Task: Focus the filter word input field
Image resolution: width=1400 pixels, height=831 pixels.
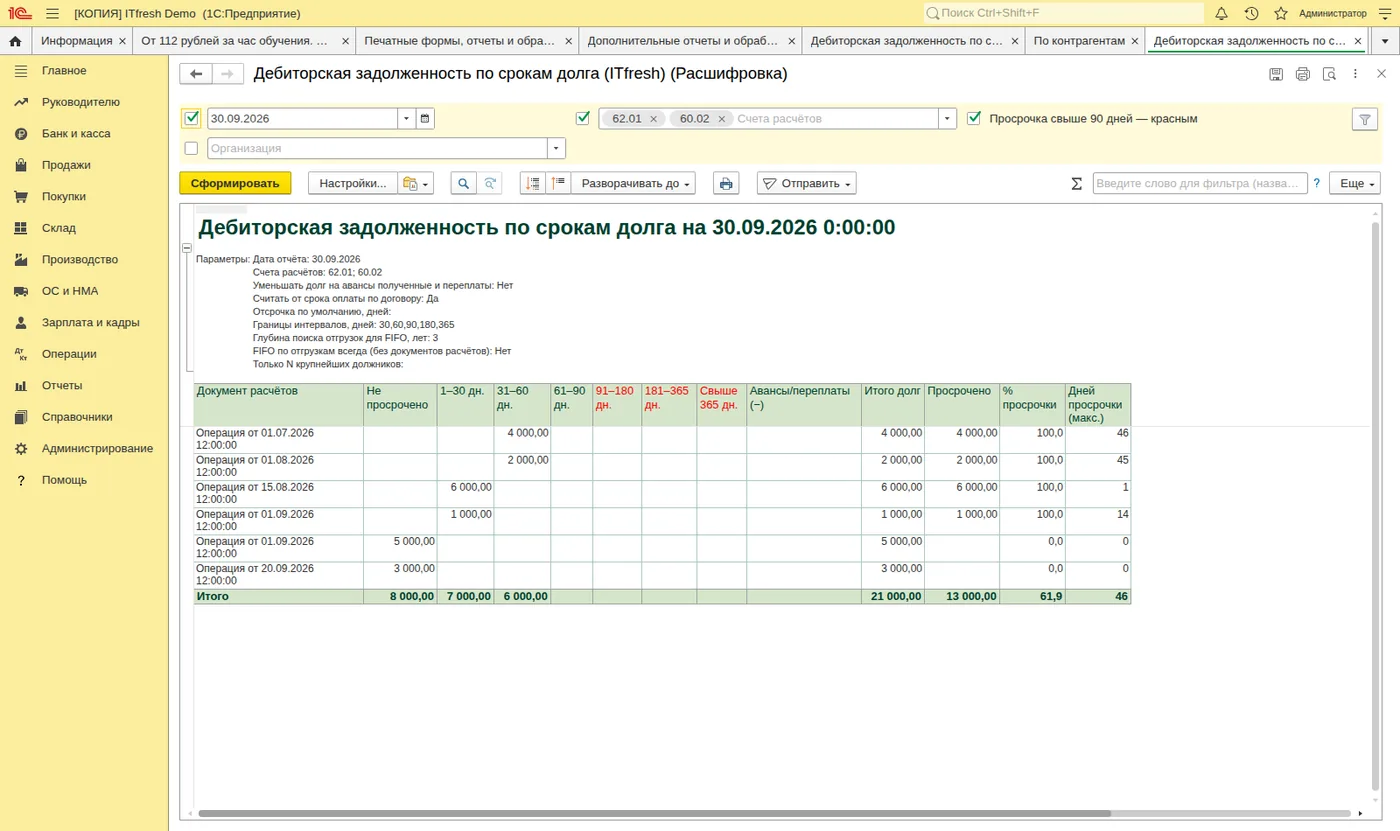Action: coord(1200,183)
